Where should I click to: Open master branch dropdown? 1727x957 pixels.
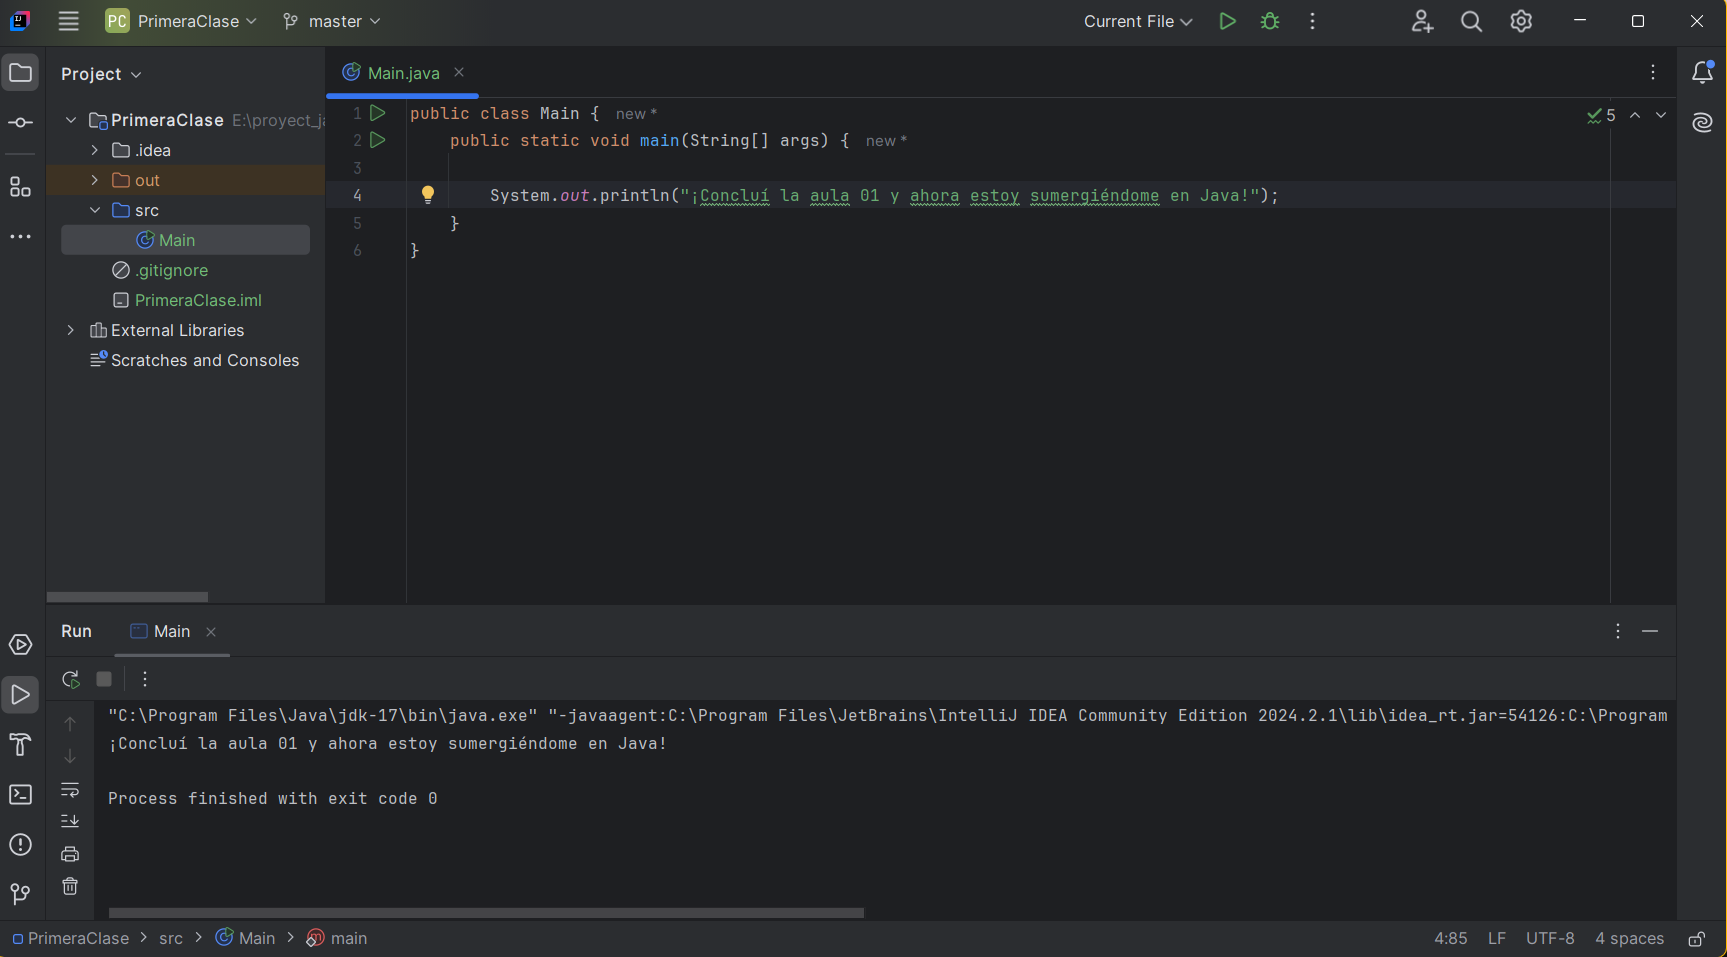pyautogui.click(x=331, y=21)
